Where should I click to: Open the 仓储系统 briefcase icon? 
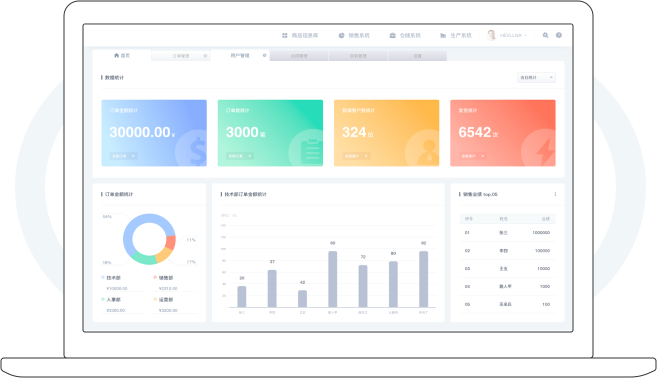[393, 36]
